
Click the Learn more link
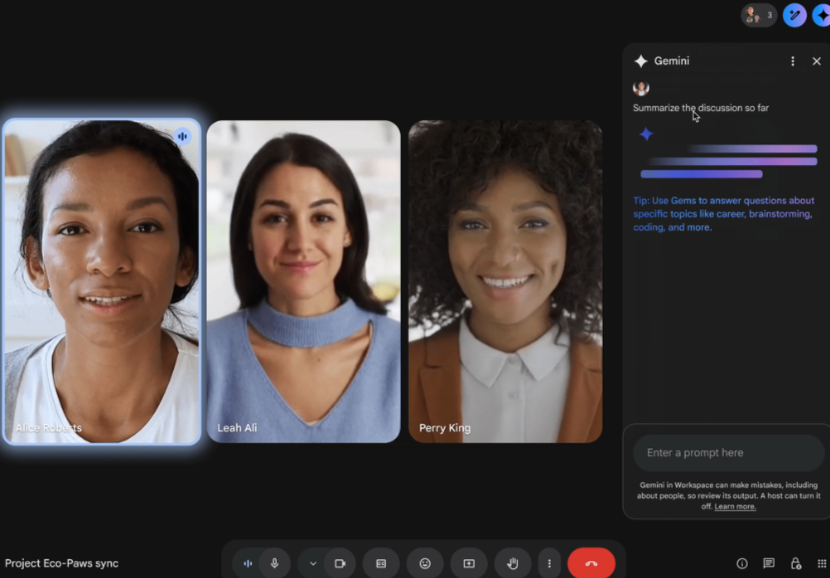tap(735, 507)
